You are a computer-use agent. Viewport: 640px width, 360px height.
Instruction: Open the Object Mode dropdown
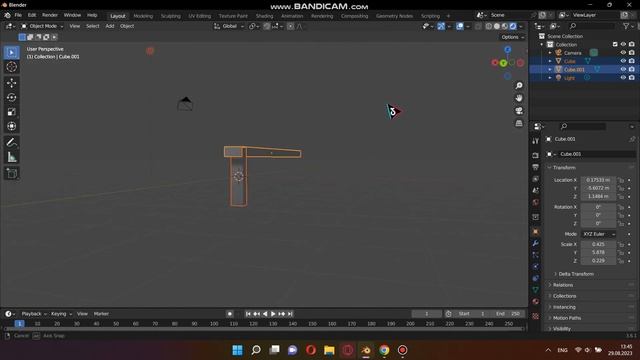(x=42, y=26)
